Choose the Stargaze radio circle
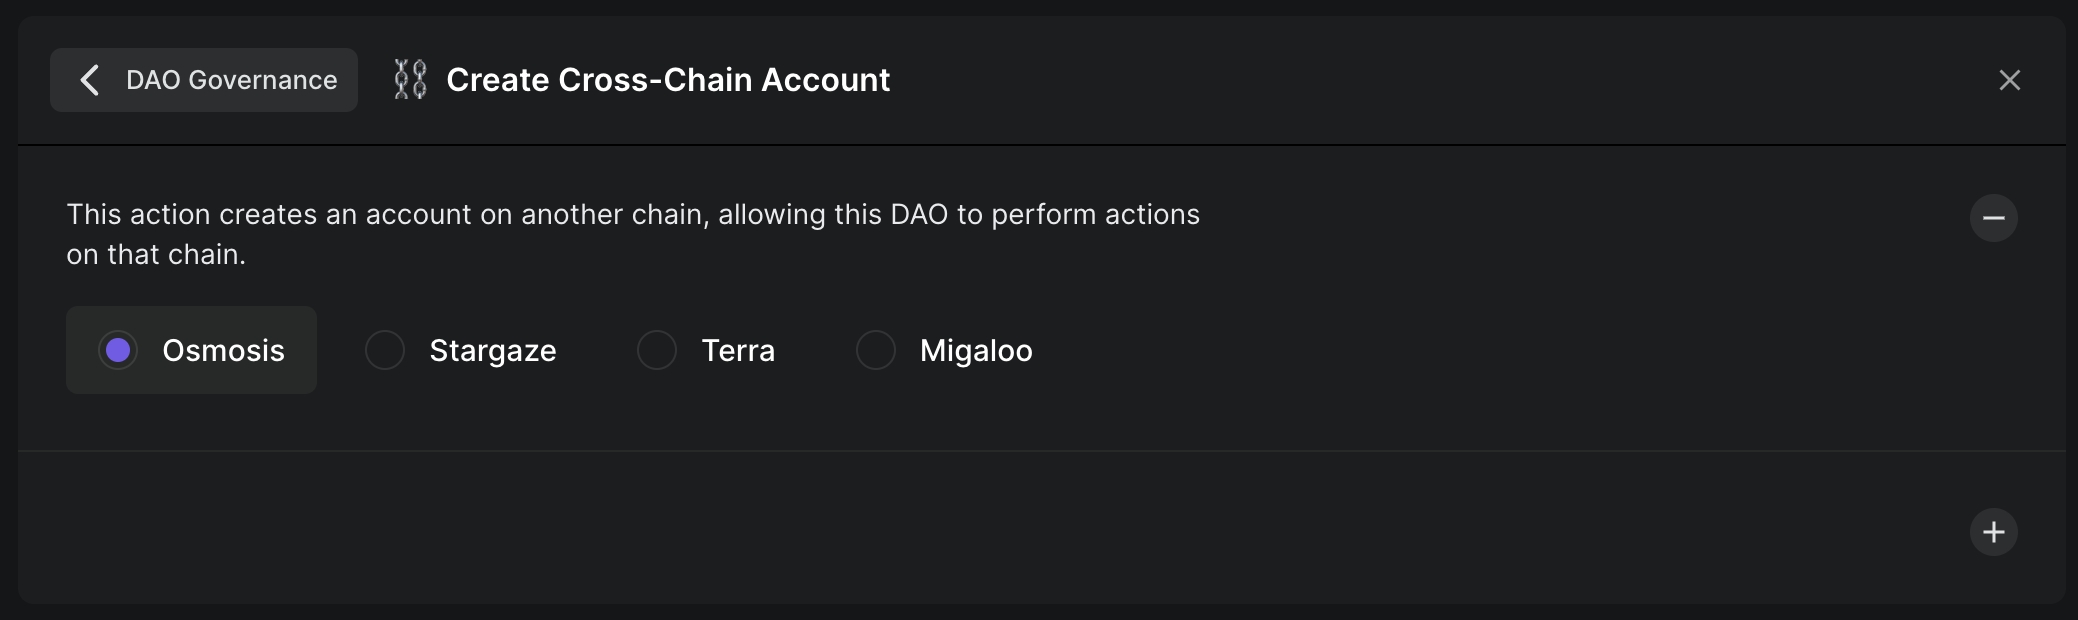2078x620 pixels. coord(385,350)
